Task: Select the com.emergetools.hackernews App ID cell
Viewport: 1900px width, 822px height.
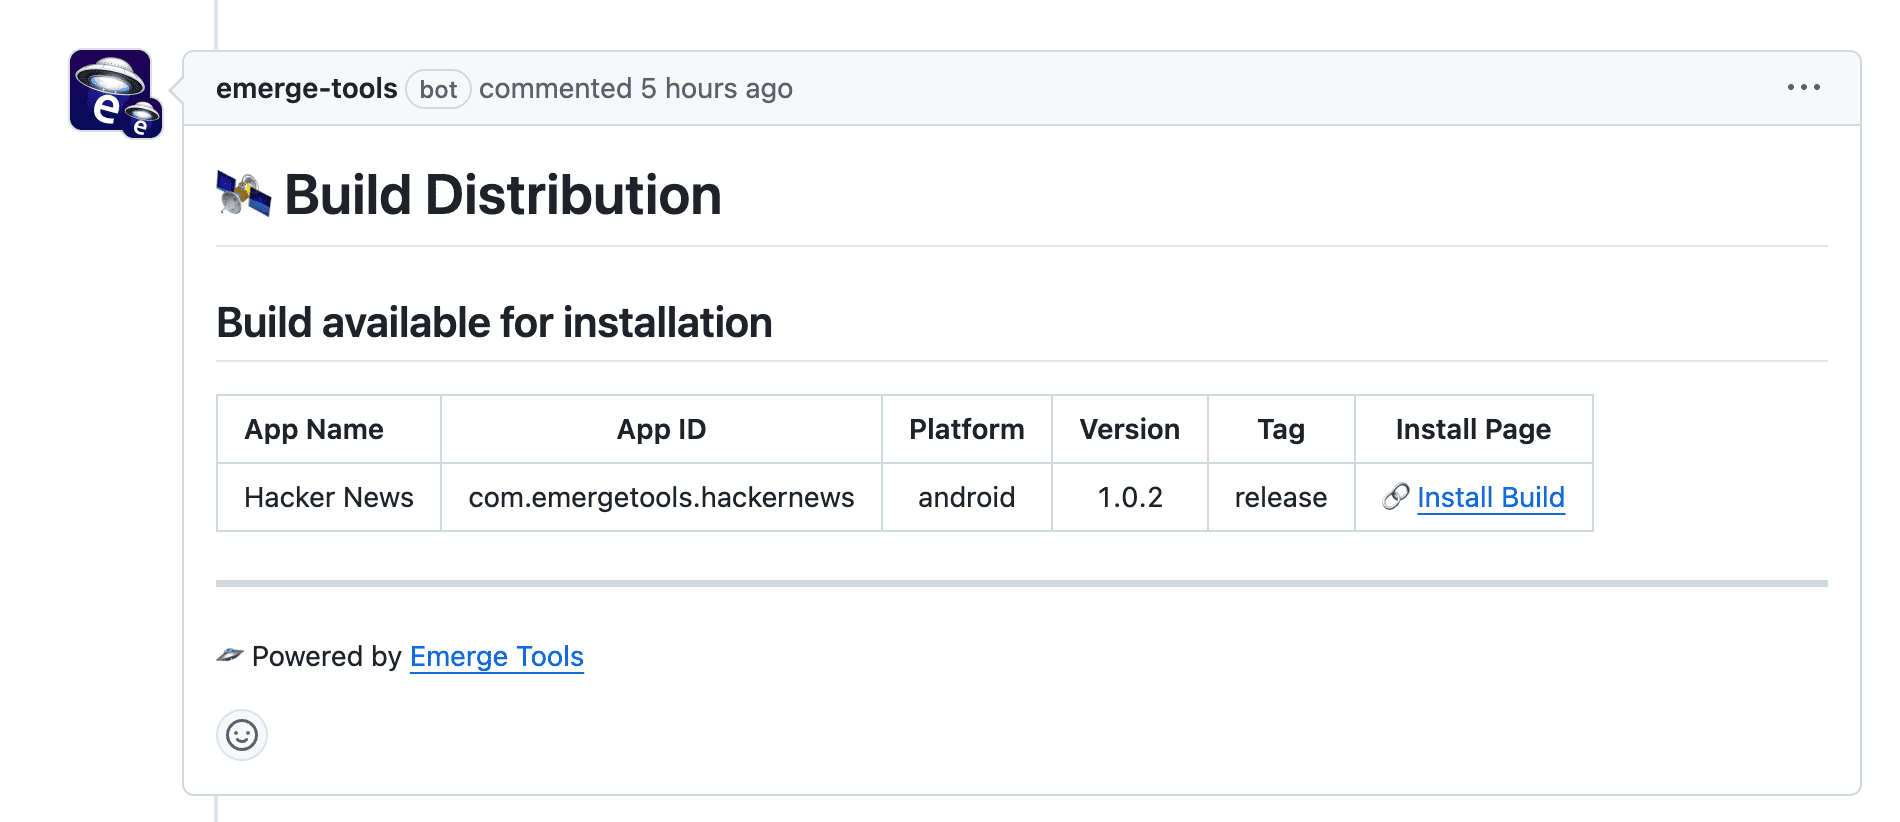Action: tap(661, 497)
